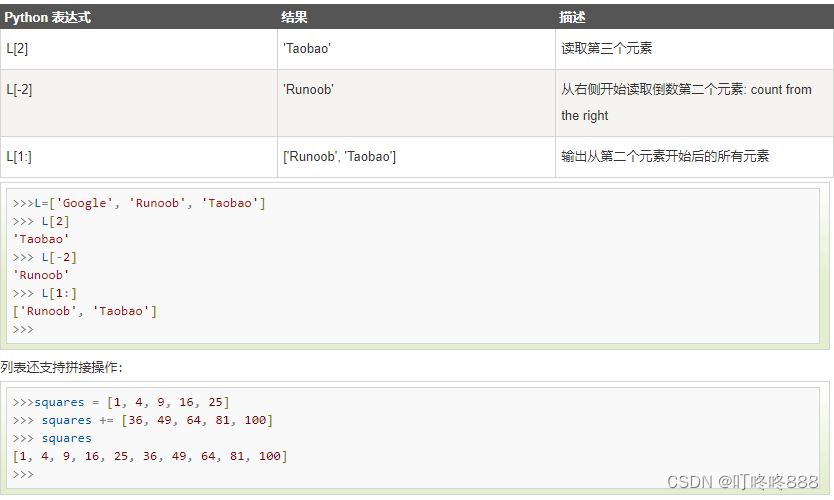The width and height of the screenshot is (834, 500).
Task: Click the 'Runoob' result cell in the table
Action: (416, 103)
